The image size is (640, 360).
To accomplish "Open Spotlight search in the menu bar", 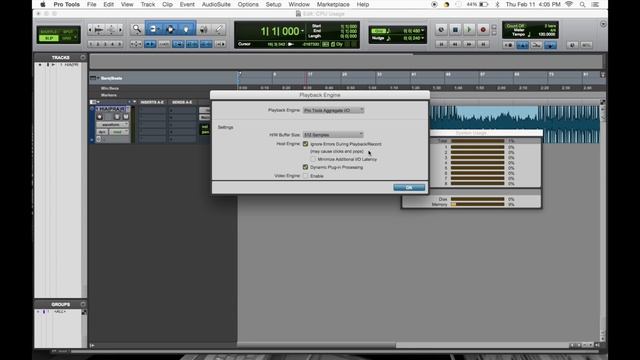I will coord(582,4).
